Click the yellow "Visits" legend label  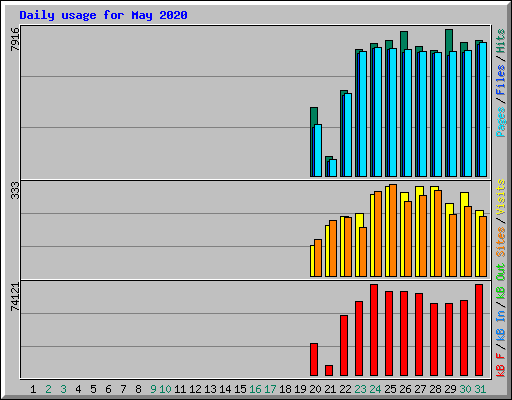coord(501,197)
